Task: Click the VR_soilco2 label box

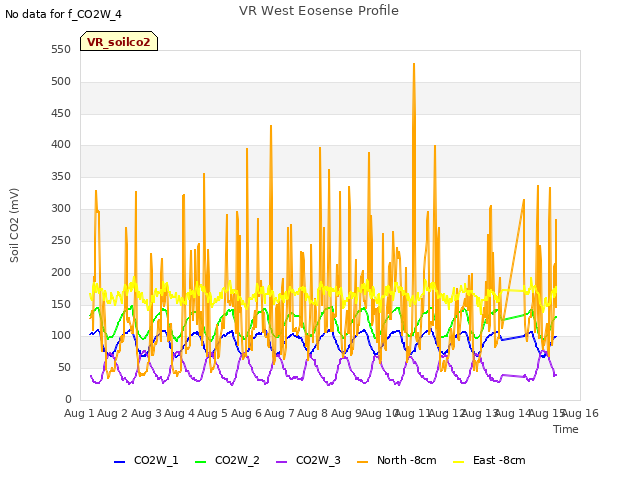Action: [x=119, y=41]
